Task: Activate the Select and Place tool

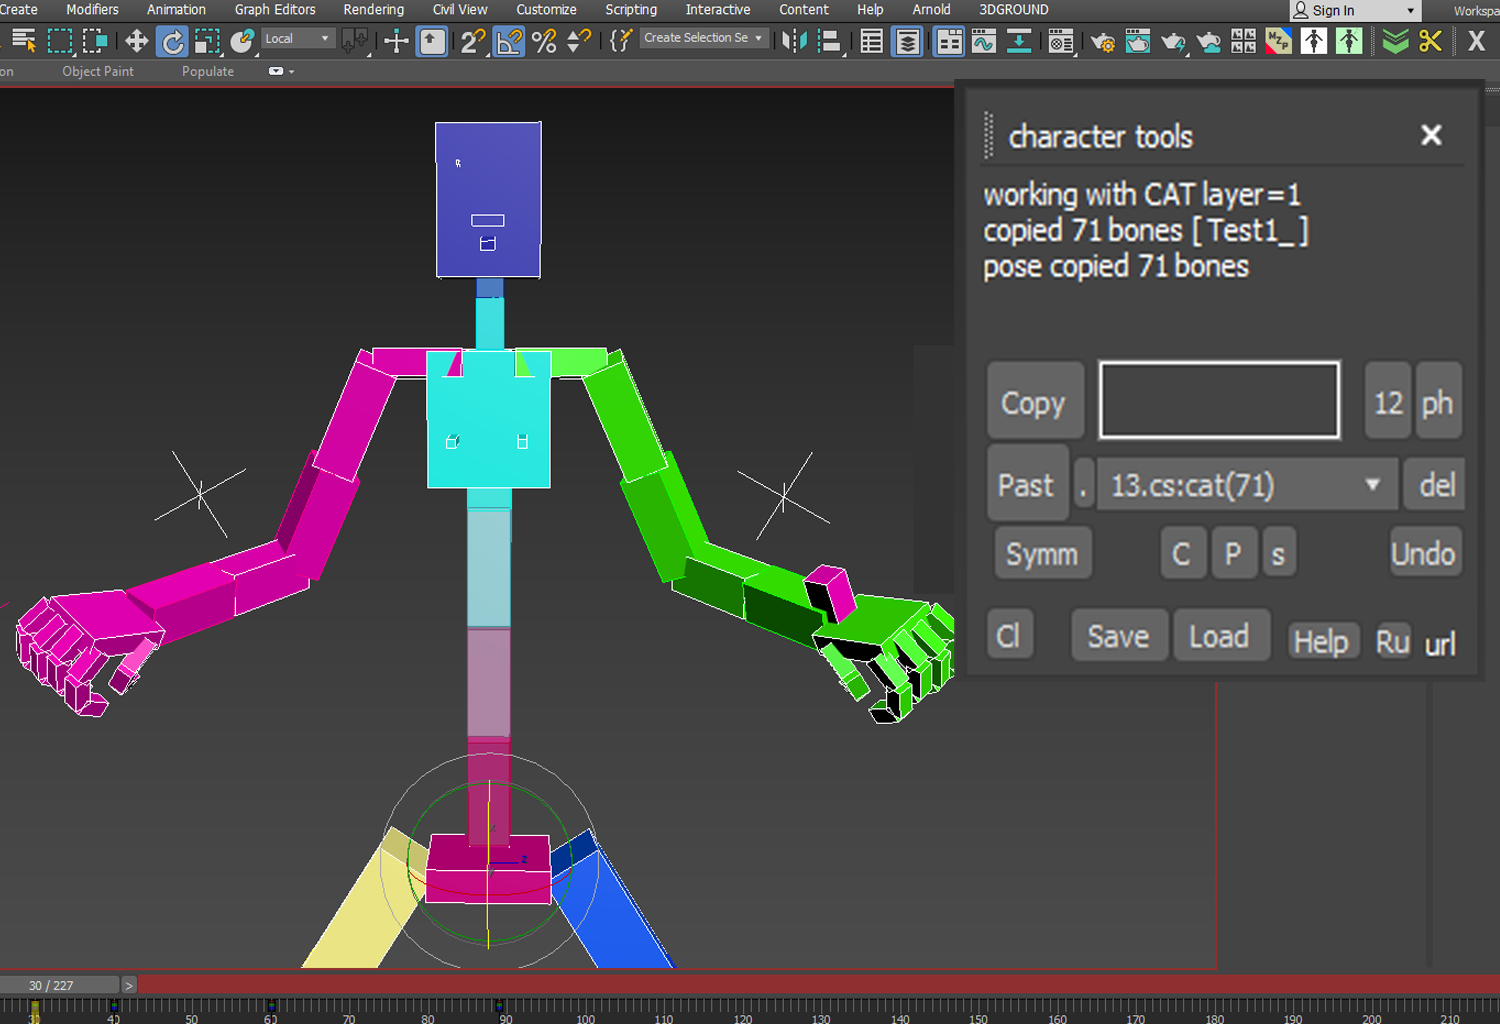Action: 242,41
